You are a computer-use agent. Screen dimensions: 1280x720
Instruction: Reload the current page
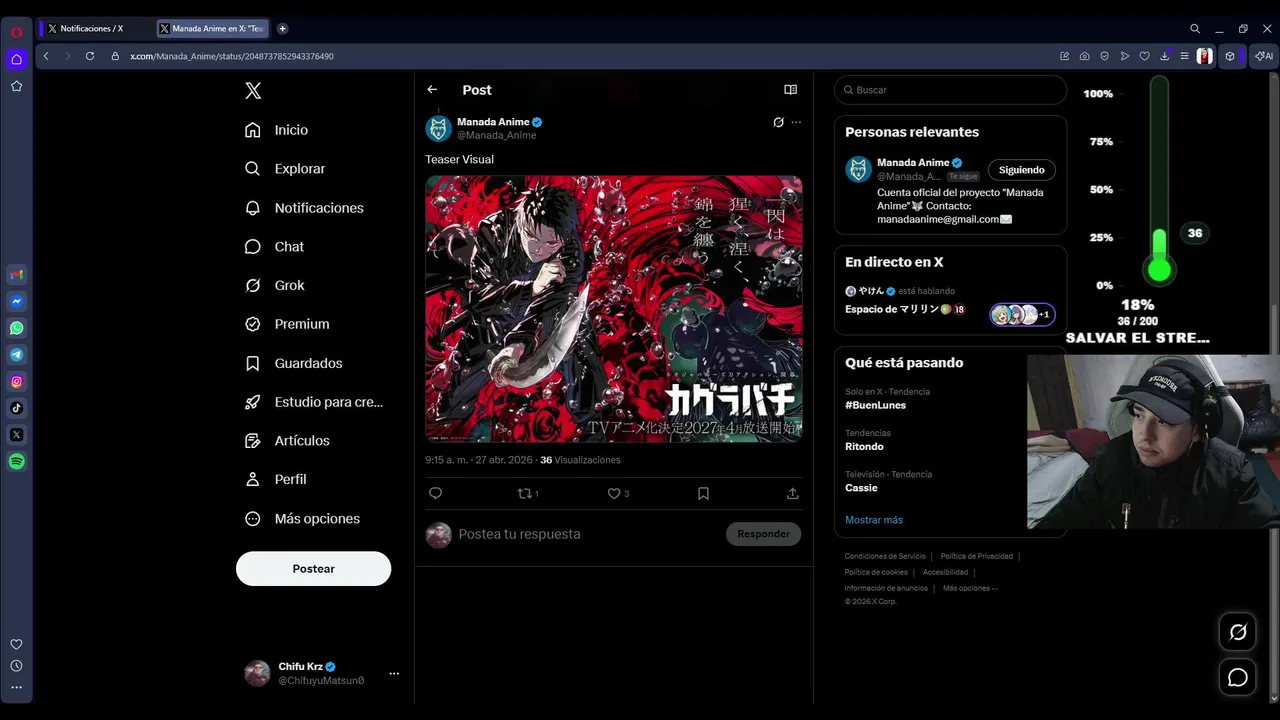[90, 56]
